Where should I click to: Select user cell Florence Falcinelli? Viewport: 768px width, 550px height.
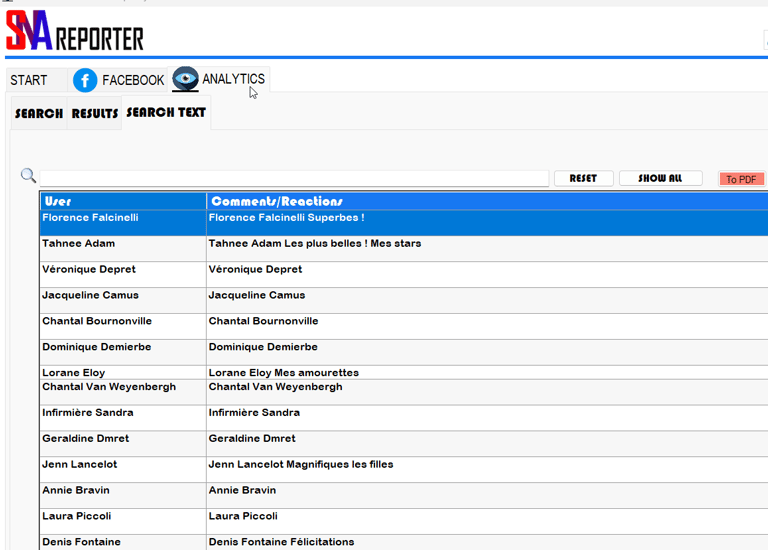pos(123,223)
